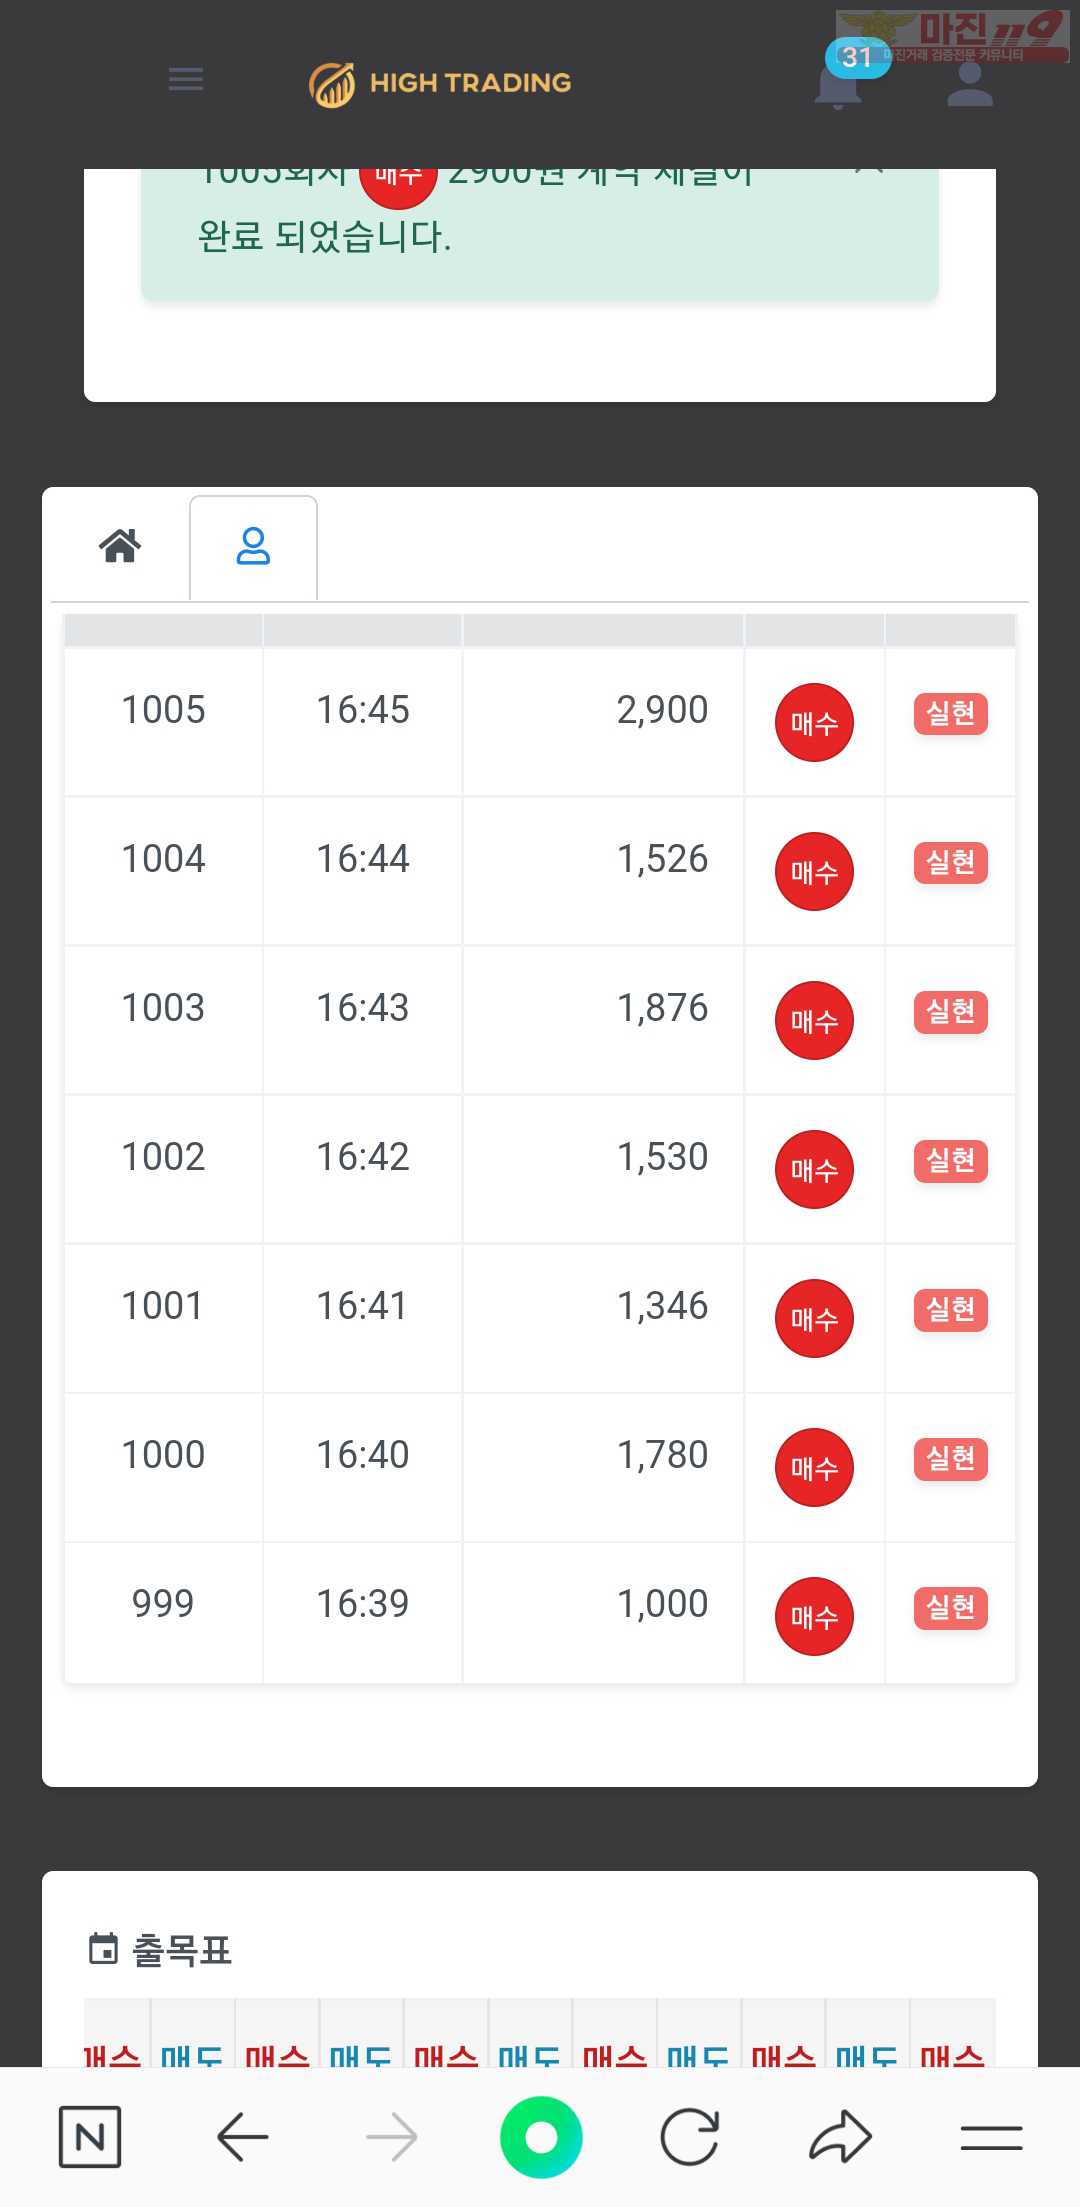Click the 출목표 calendar icon
1080x2207 pixels.
(x=103, y=1948)
